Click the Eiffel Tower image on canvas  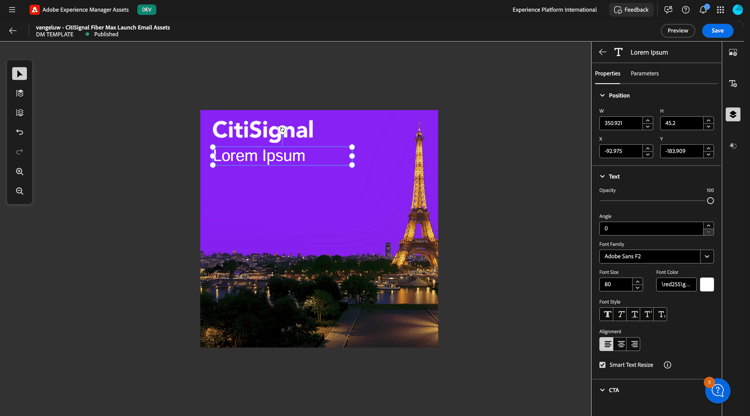point(419,196)
